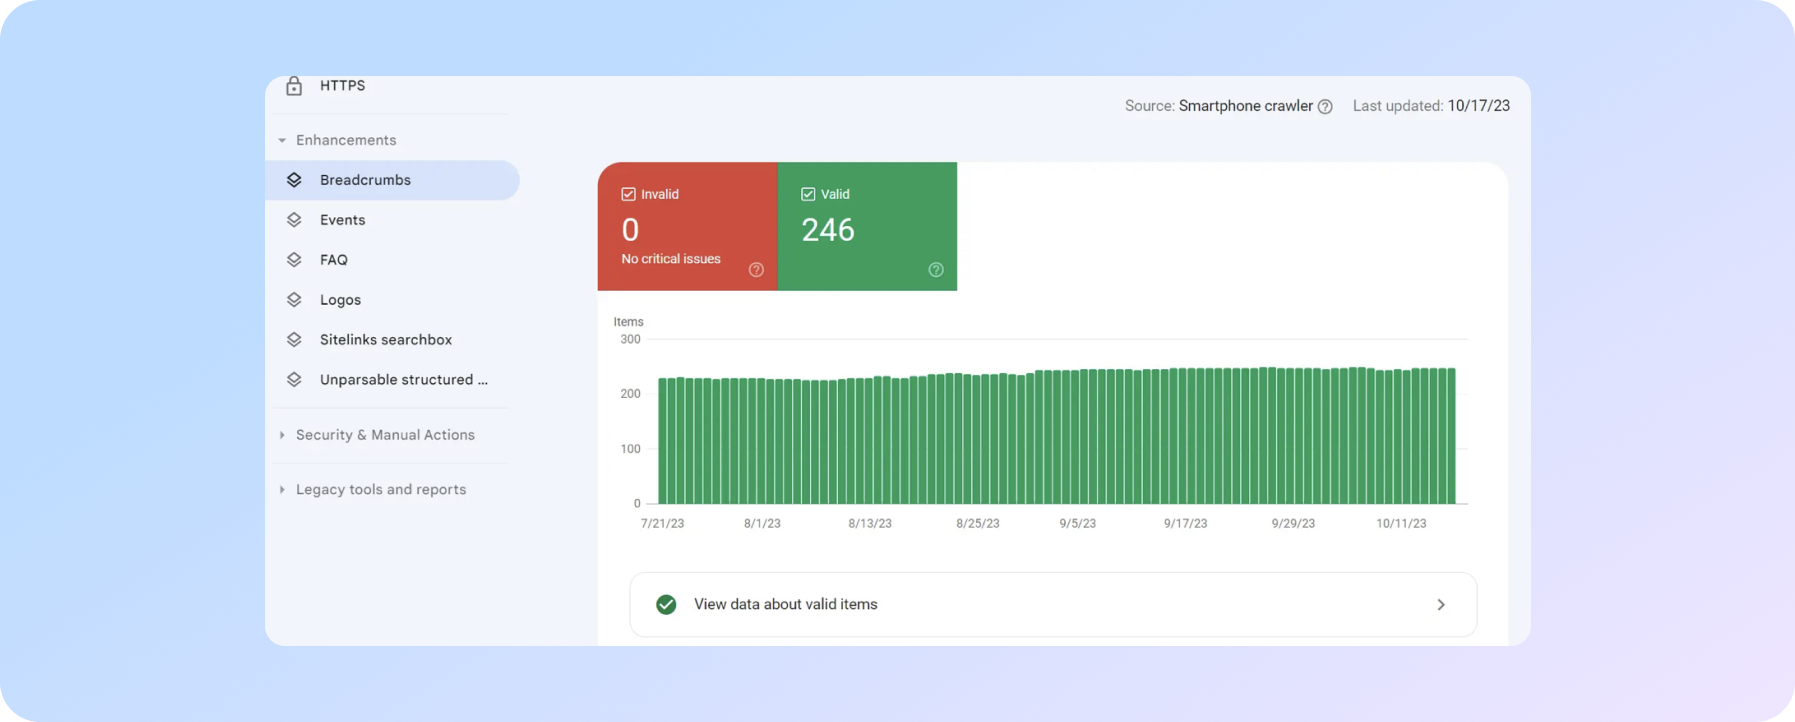
Task: Click the 8/25/23 date on the chart axis
Action: tap(978, 524)
